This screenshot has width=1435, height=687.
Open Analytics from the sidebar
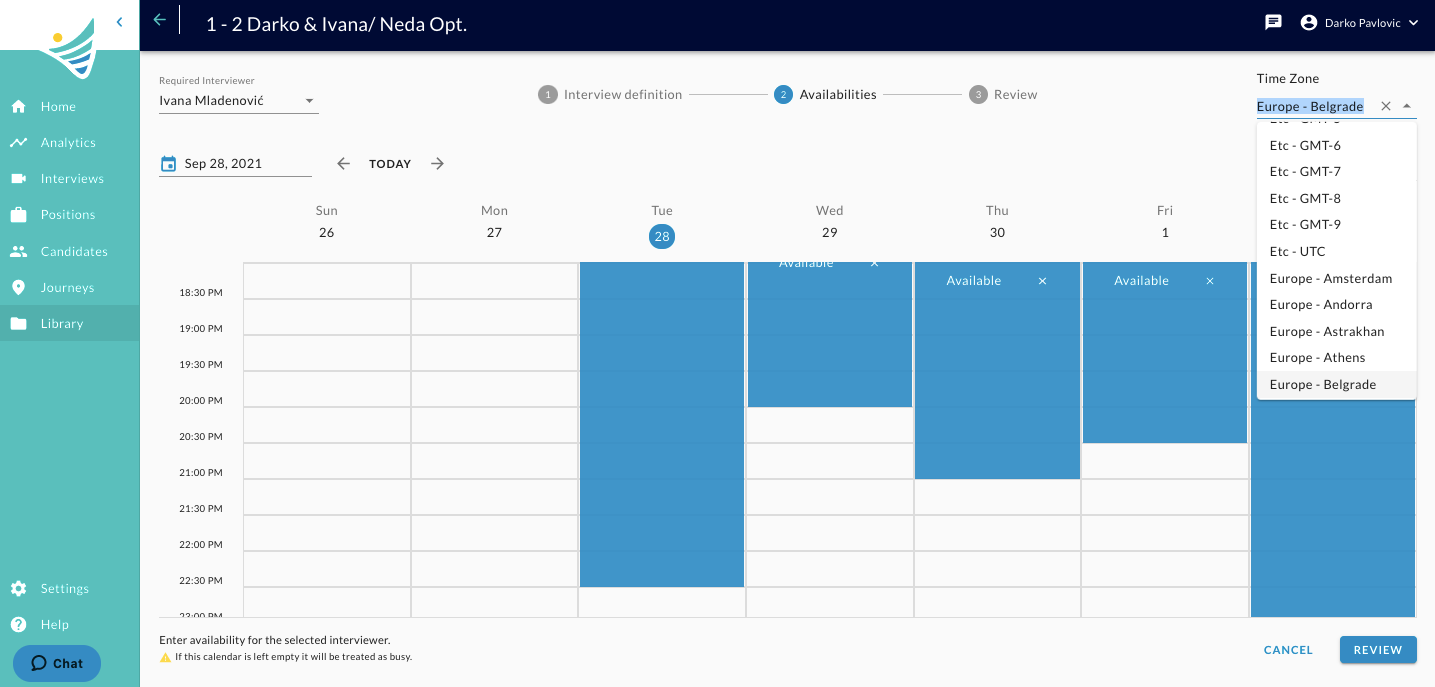coord(70,143)
